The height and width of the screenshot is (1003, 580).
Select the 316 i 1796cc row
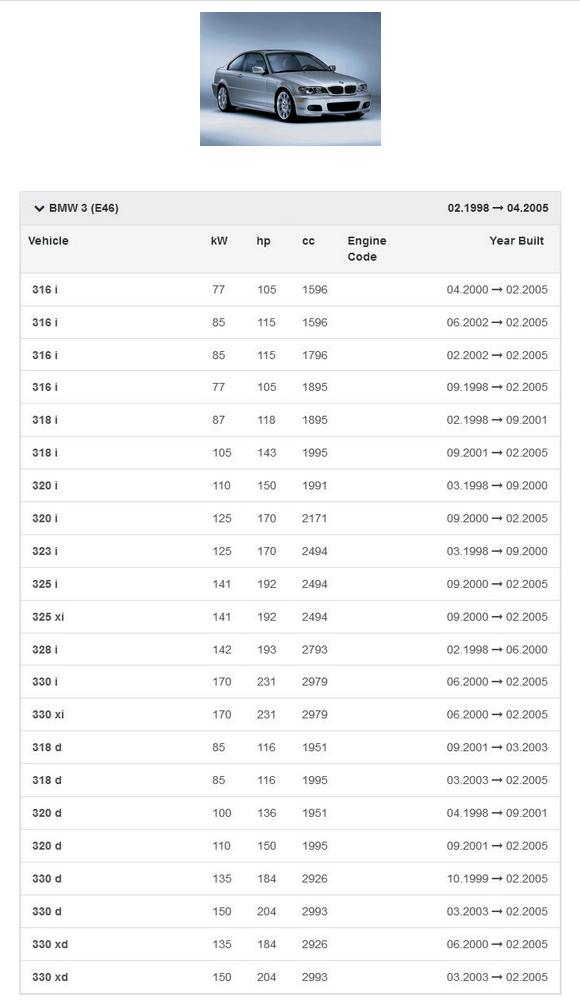[290, 355]
